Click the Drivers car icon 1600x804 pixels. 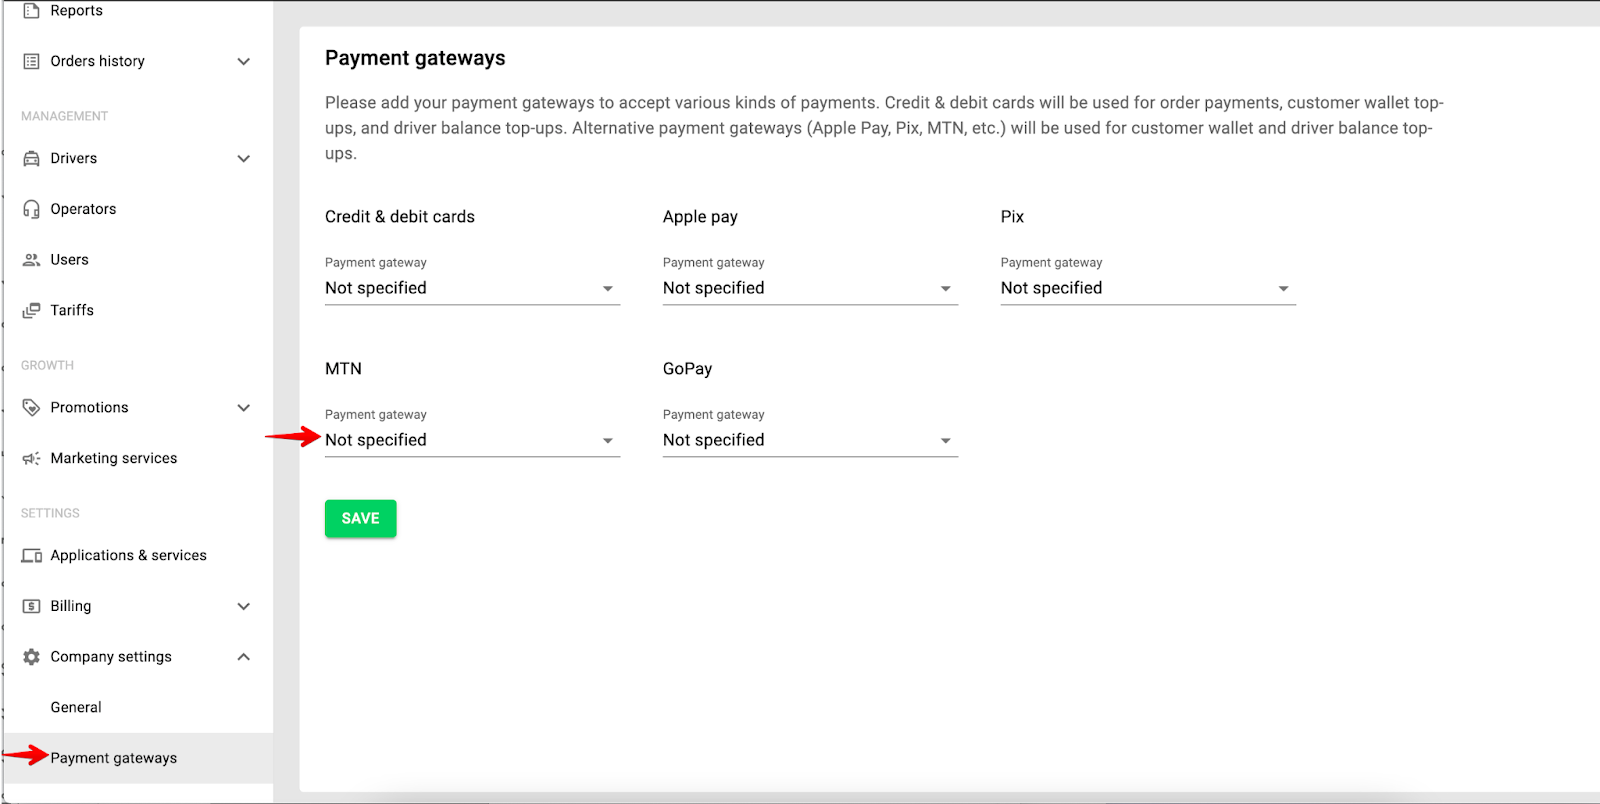31,158
